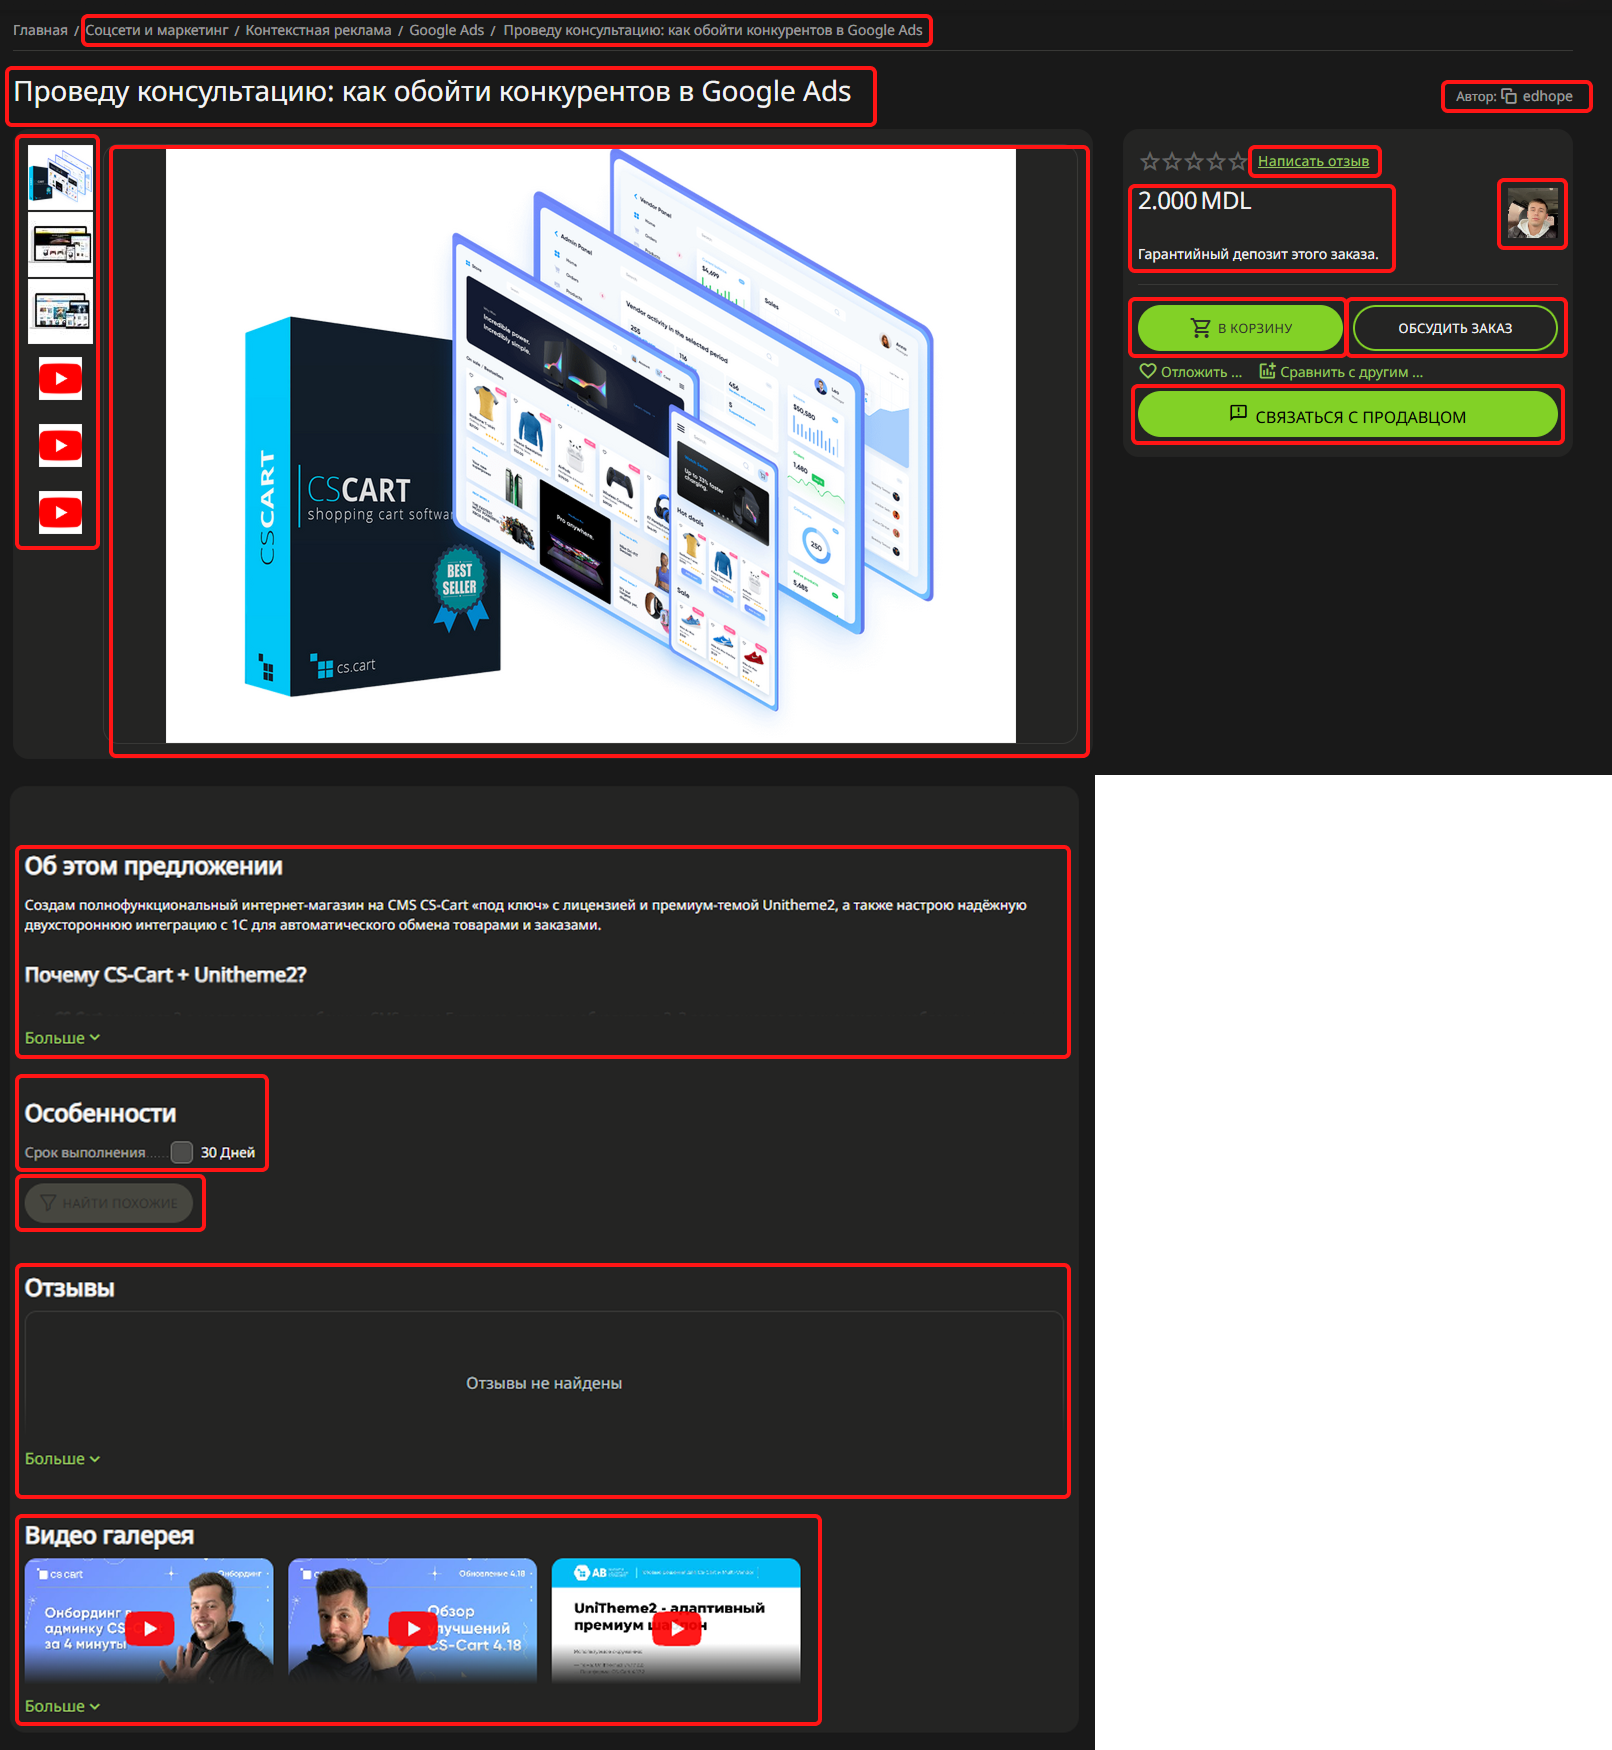Click the seller's avatar photo
The width and height of the screenshot is (1612, 1750).
click(1532, 213)
